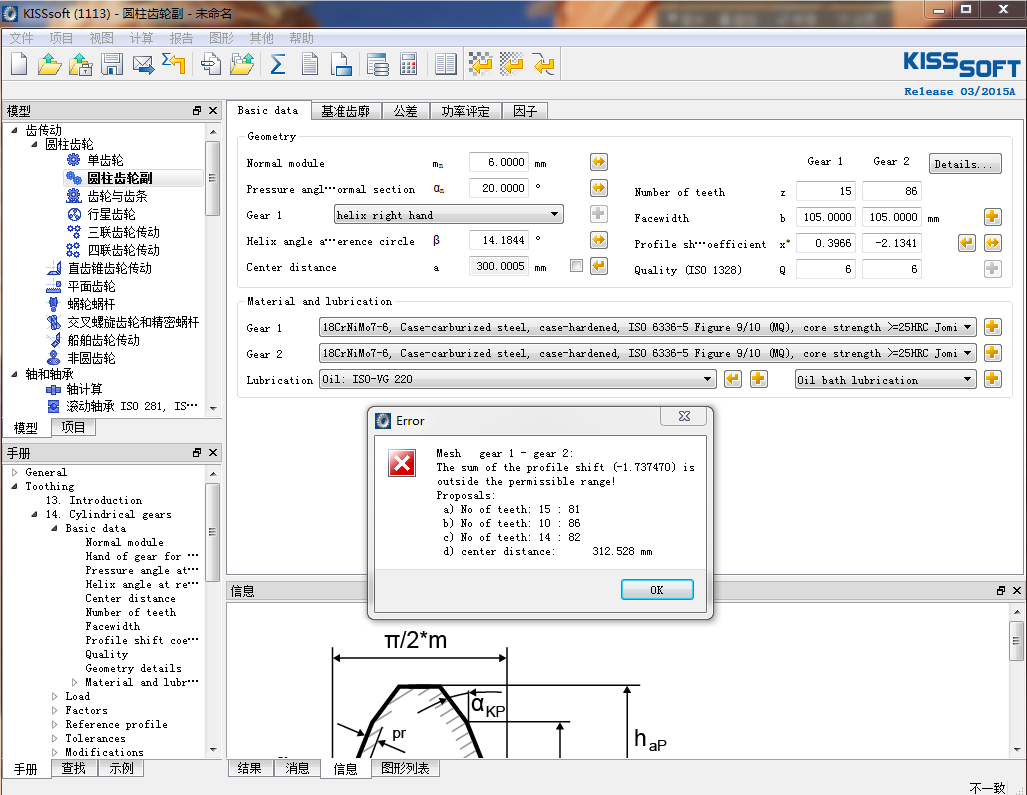Viewport: 1027px width, 795px height.
Task: Click the Normal module input field
Action: tap(498, 162)
